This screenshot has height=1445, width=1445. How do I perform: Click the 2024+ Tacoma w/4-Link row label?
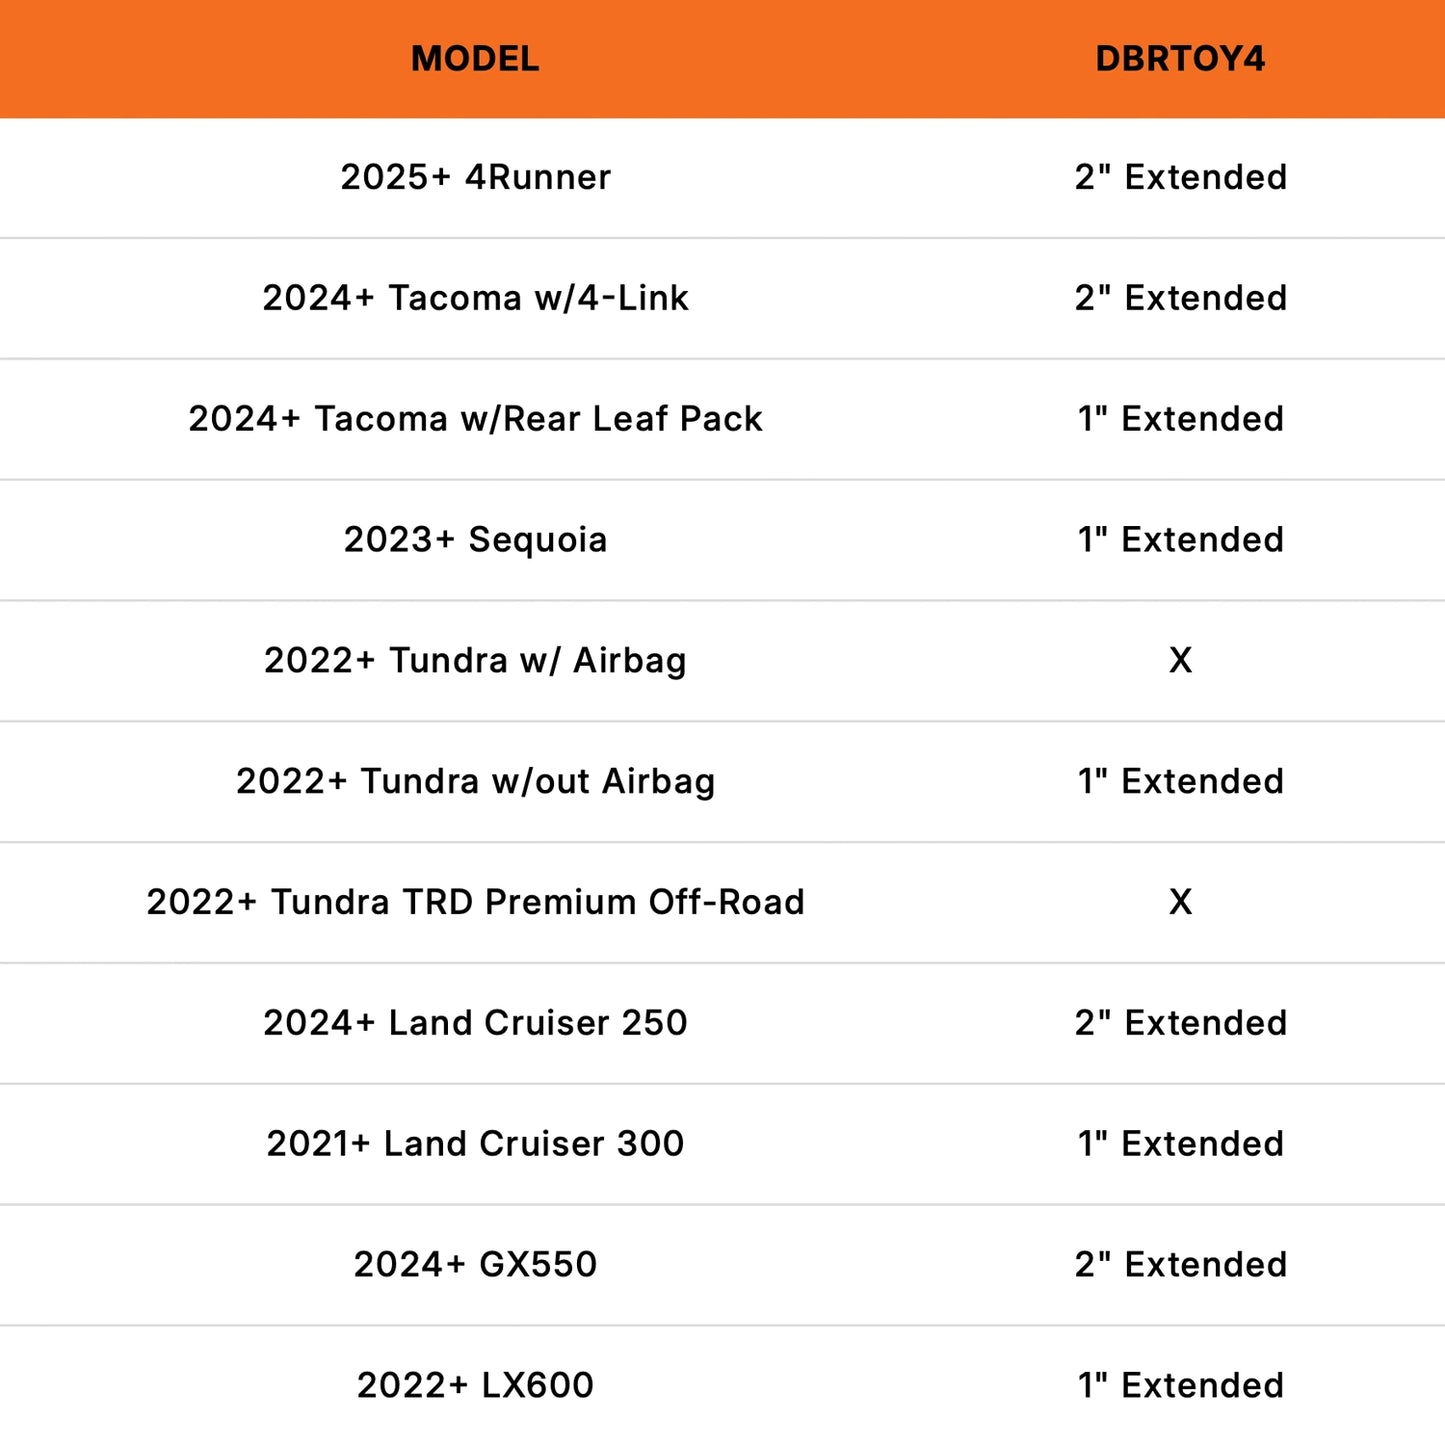[475, 298]
